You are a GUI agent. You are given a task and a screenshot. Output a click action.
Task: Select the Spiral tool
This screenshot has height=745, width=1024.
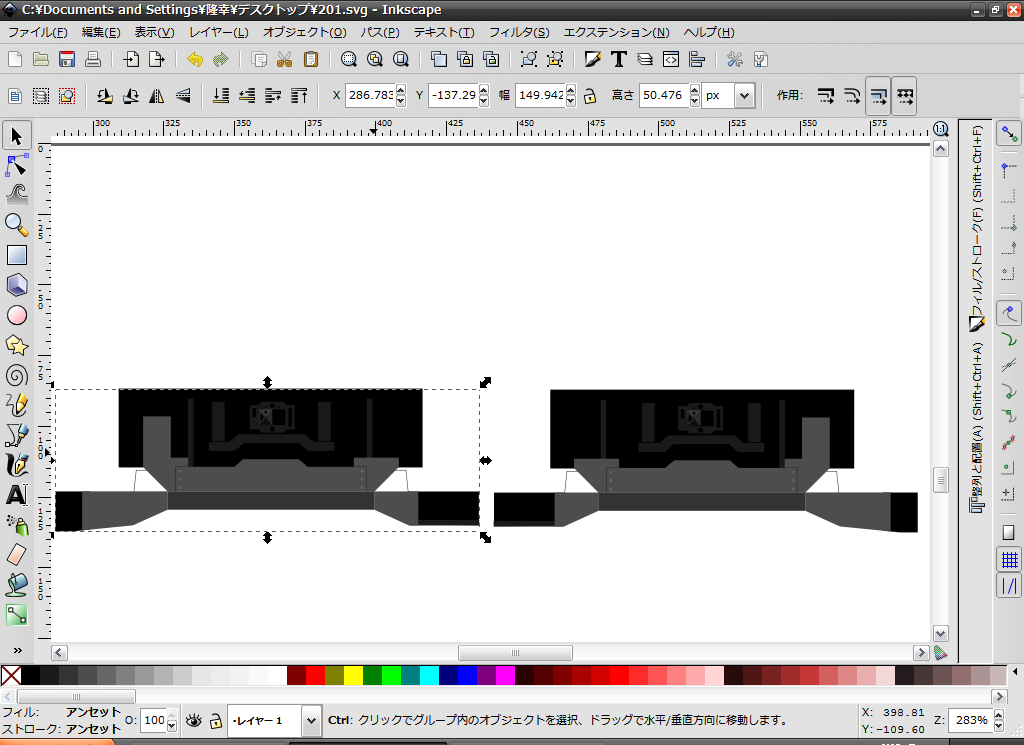(x=16, y=375)
